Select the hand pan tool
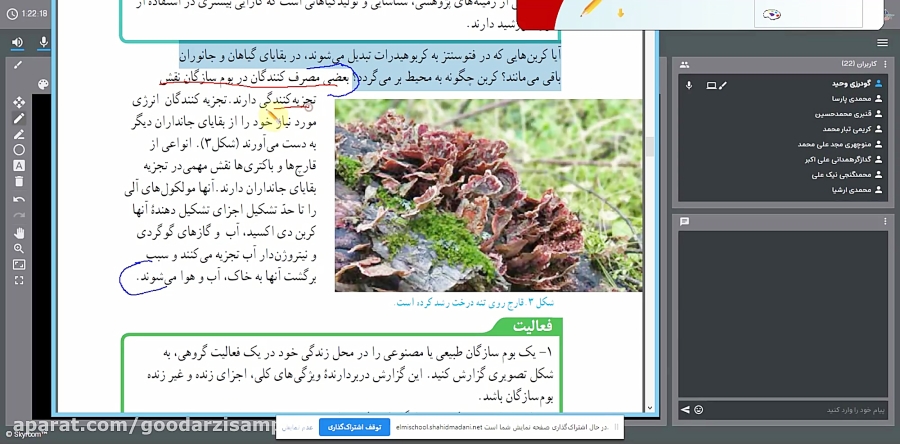Screen dimensions: 900x444 coord(19,232)
